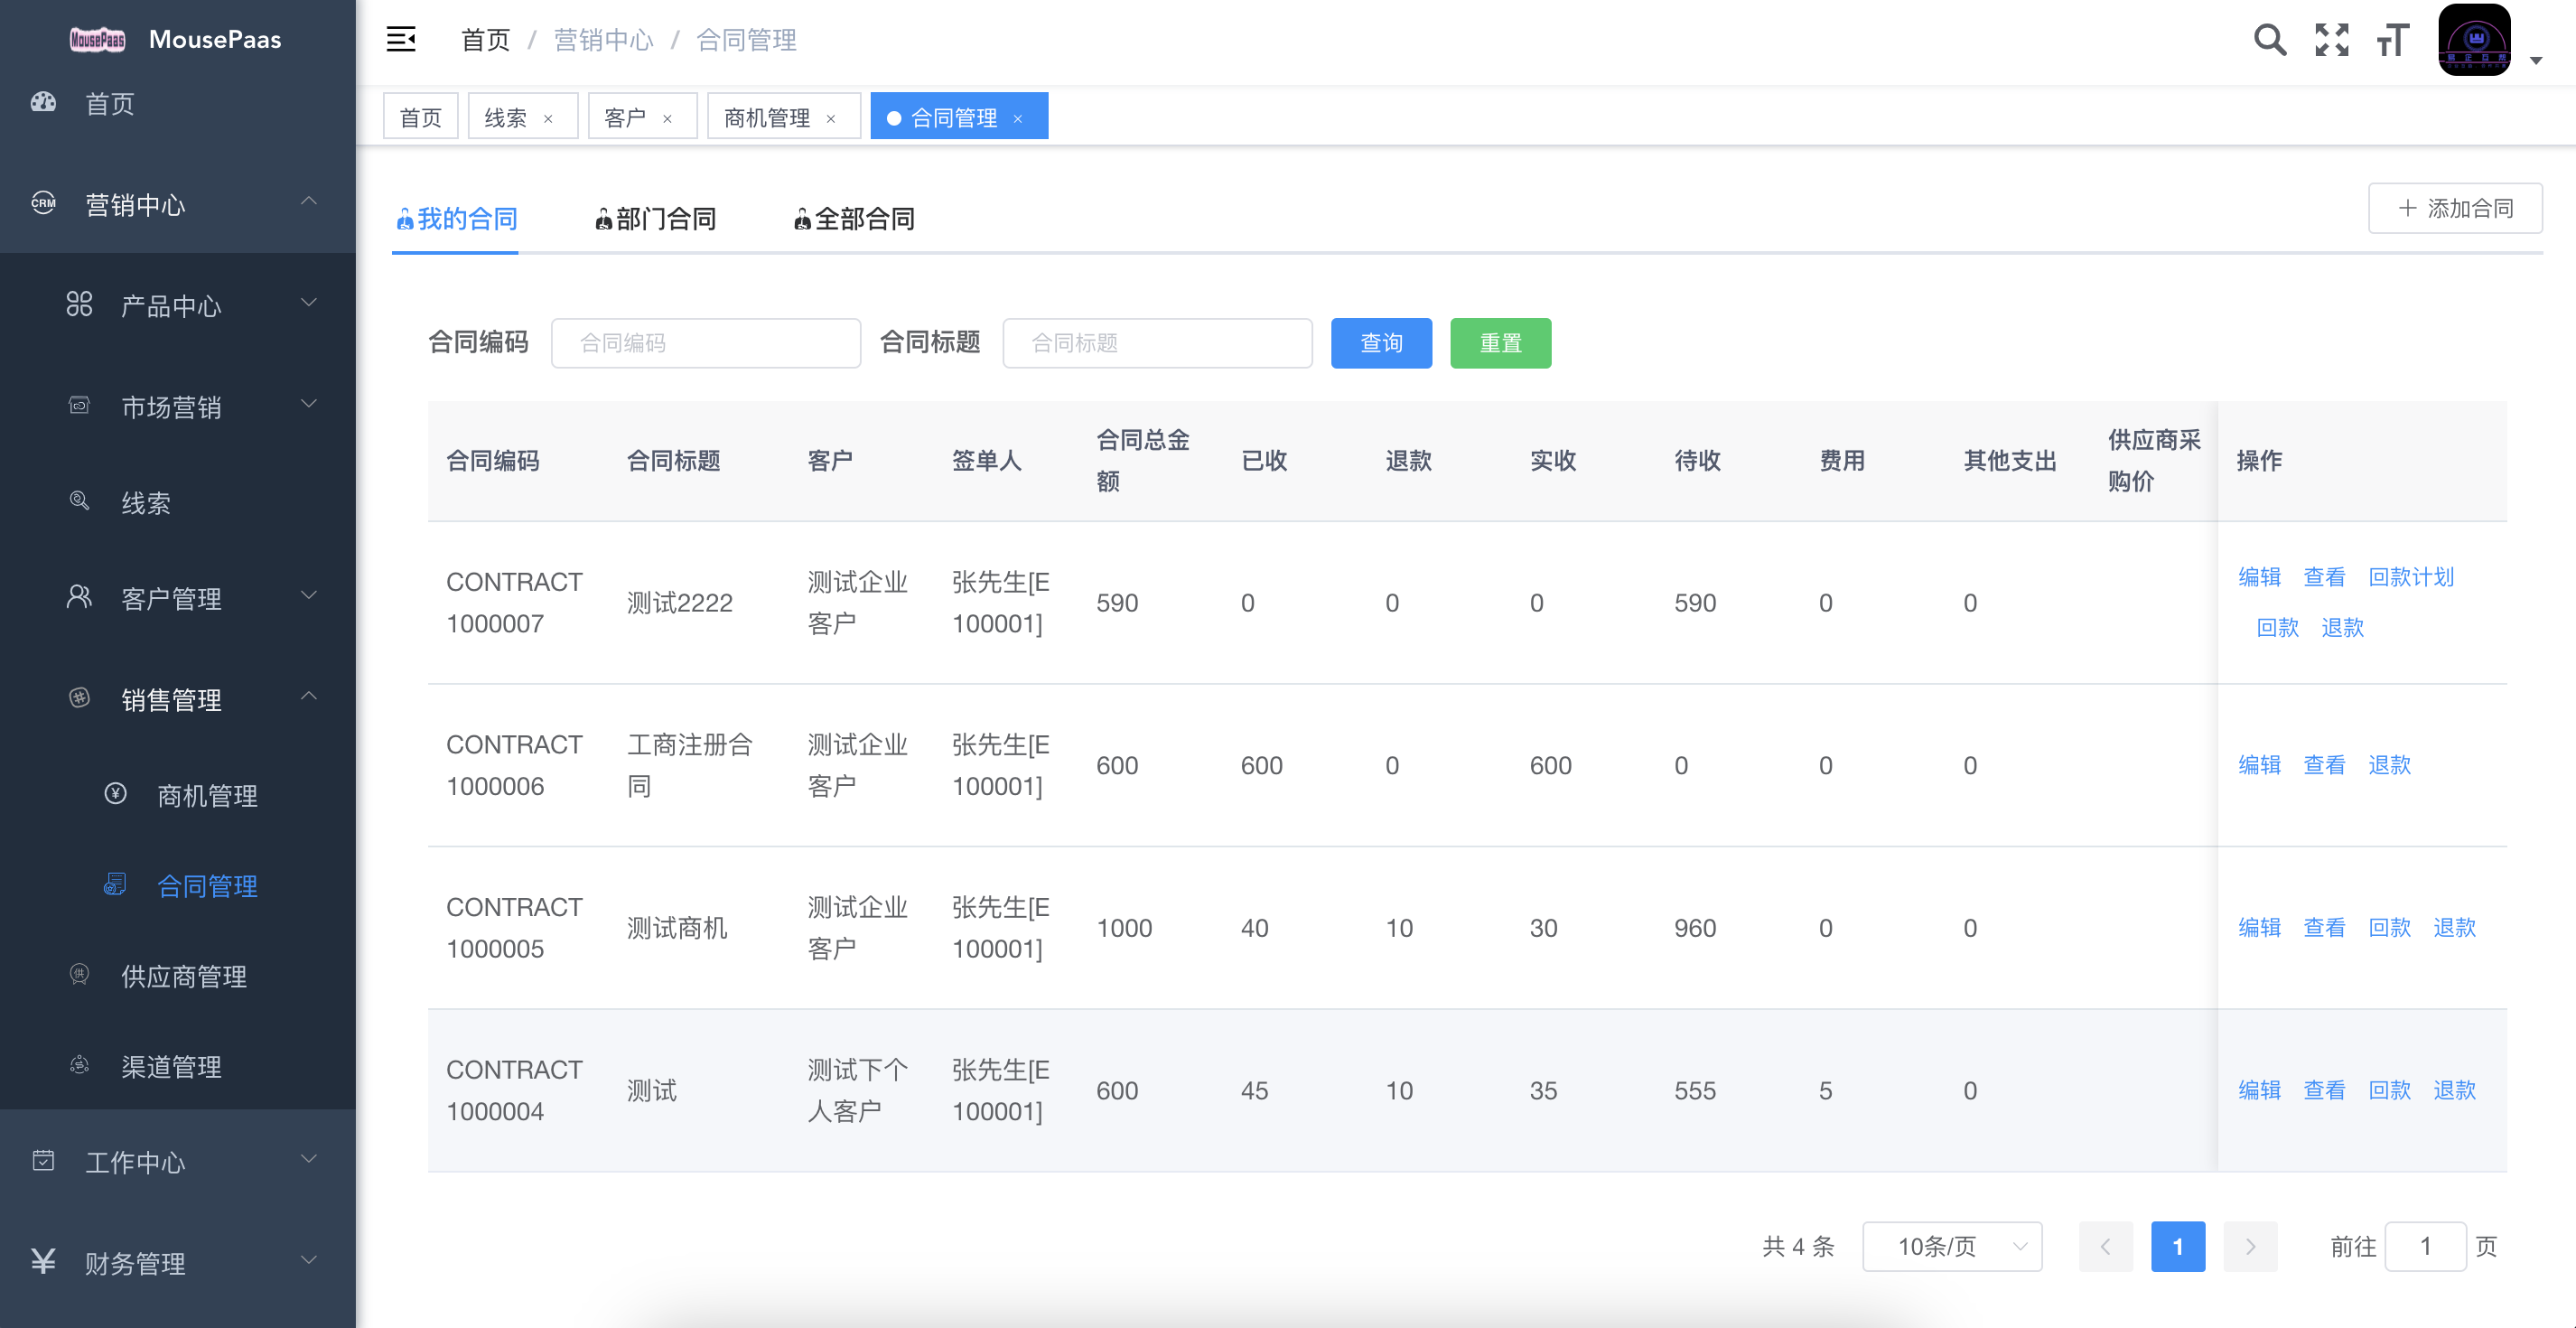This screenshot has height=1328, width=2576.
Task: Expand the 工作中心 menu chevron
Action: (x=309, y=1158)
